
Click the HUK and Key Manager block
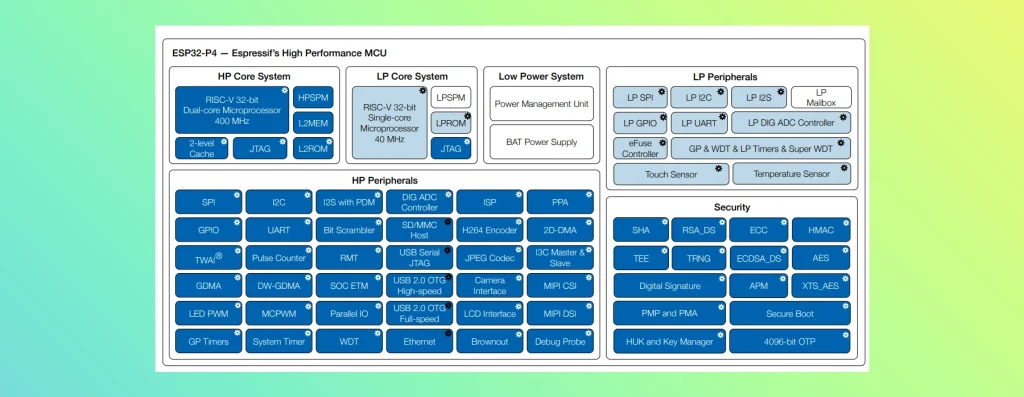point(669,341)
